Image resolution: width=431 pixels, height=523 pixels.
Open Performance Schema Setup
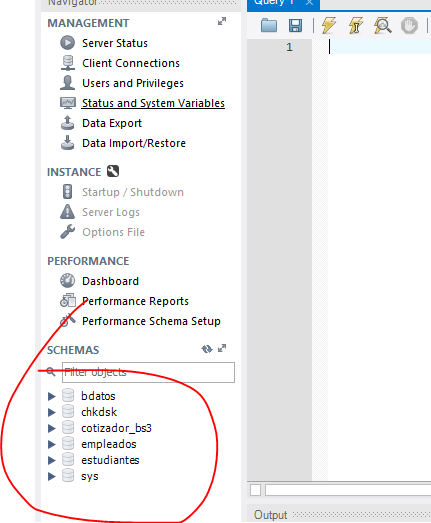[151, 321]
